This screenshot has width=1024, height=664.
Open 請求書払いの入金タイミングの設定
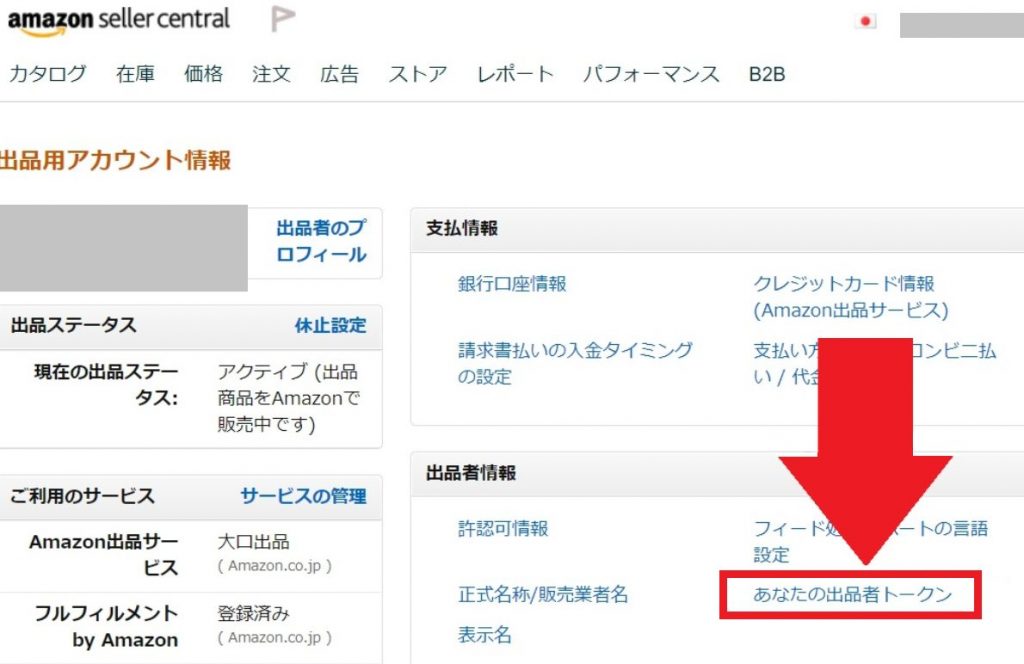coord(575,363)
